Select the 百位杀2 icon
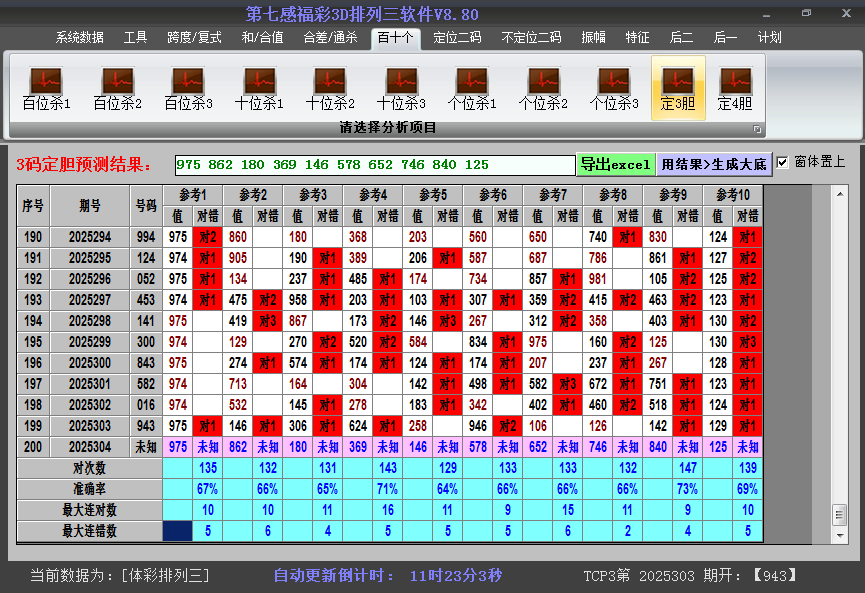Screen dimensions: 865x593 pos(117,88)
